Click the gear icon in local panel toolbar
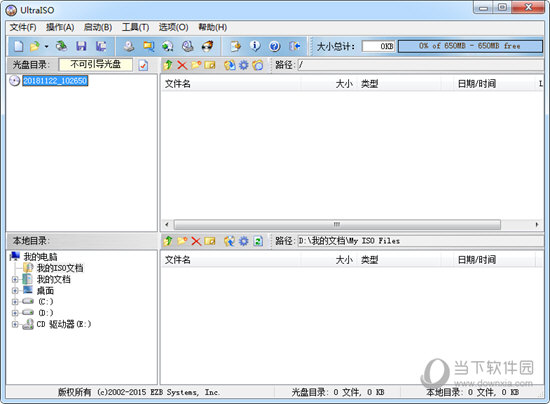The height and width of the screenshot is (404, 550). (x=243, y=241)
